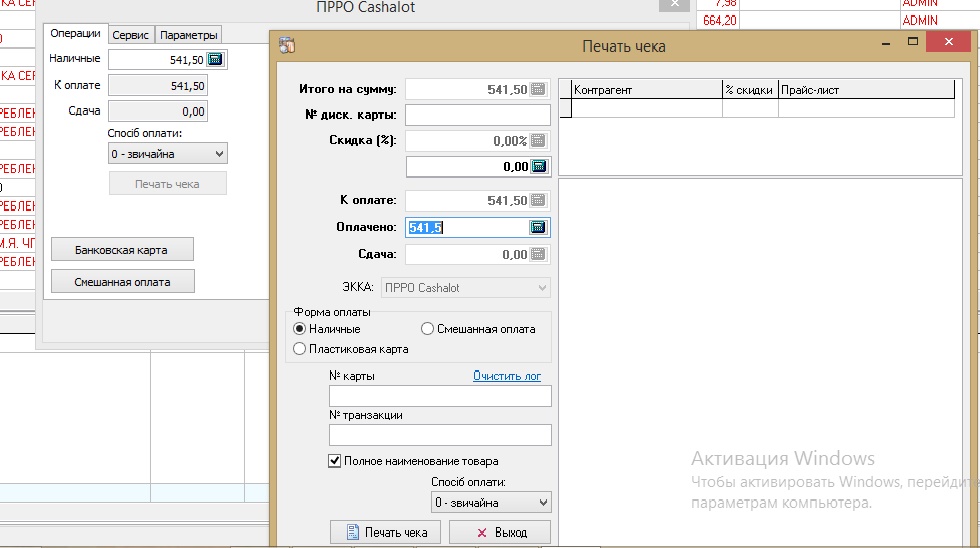The width and height of the screenshot is (980, 548).
Task: Select the Наличные payment radio button
Action: click(x=299, y=329)
